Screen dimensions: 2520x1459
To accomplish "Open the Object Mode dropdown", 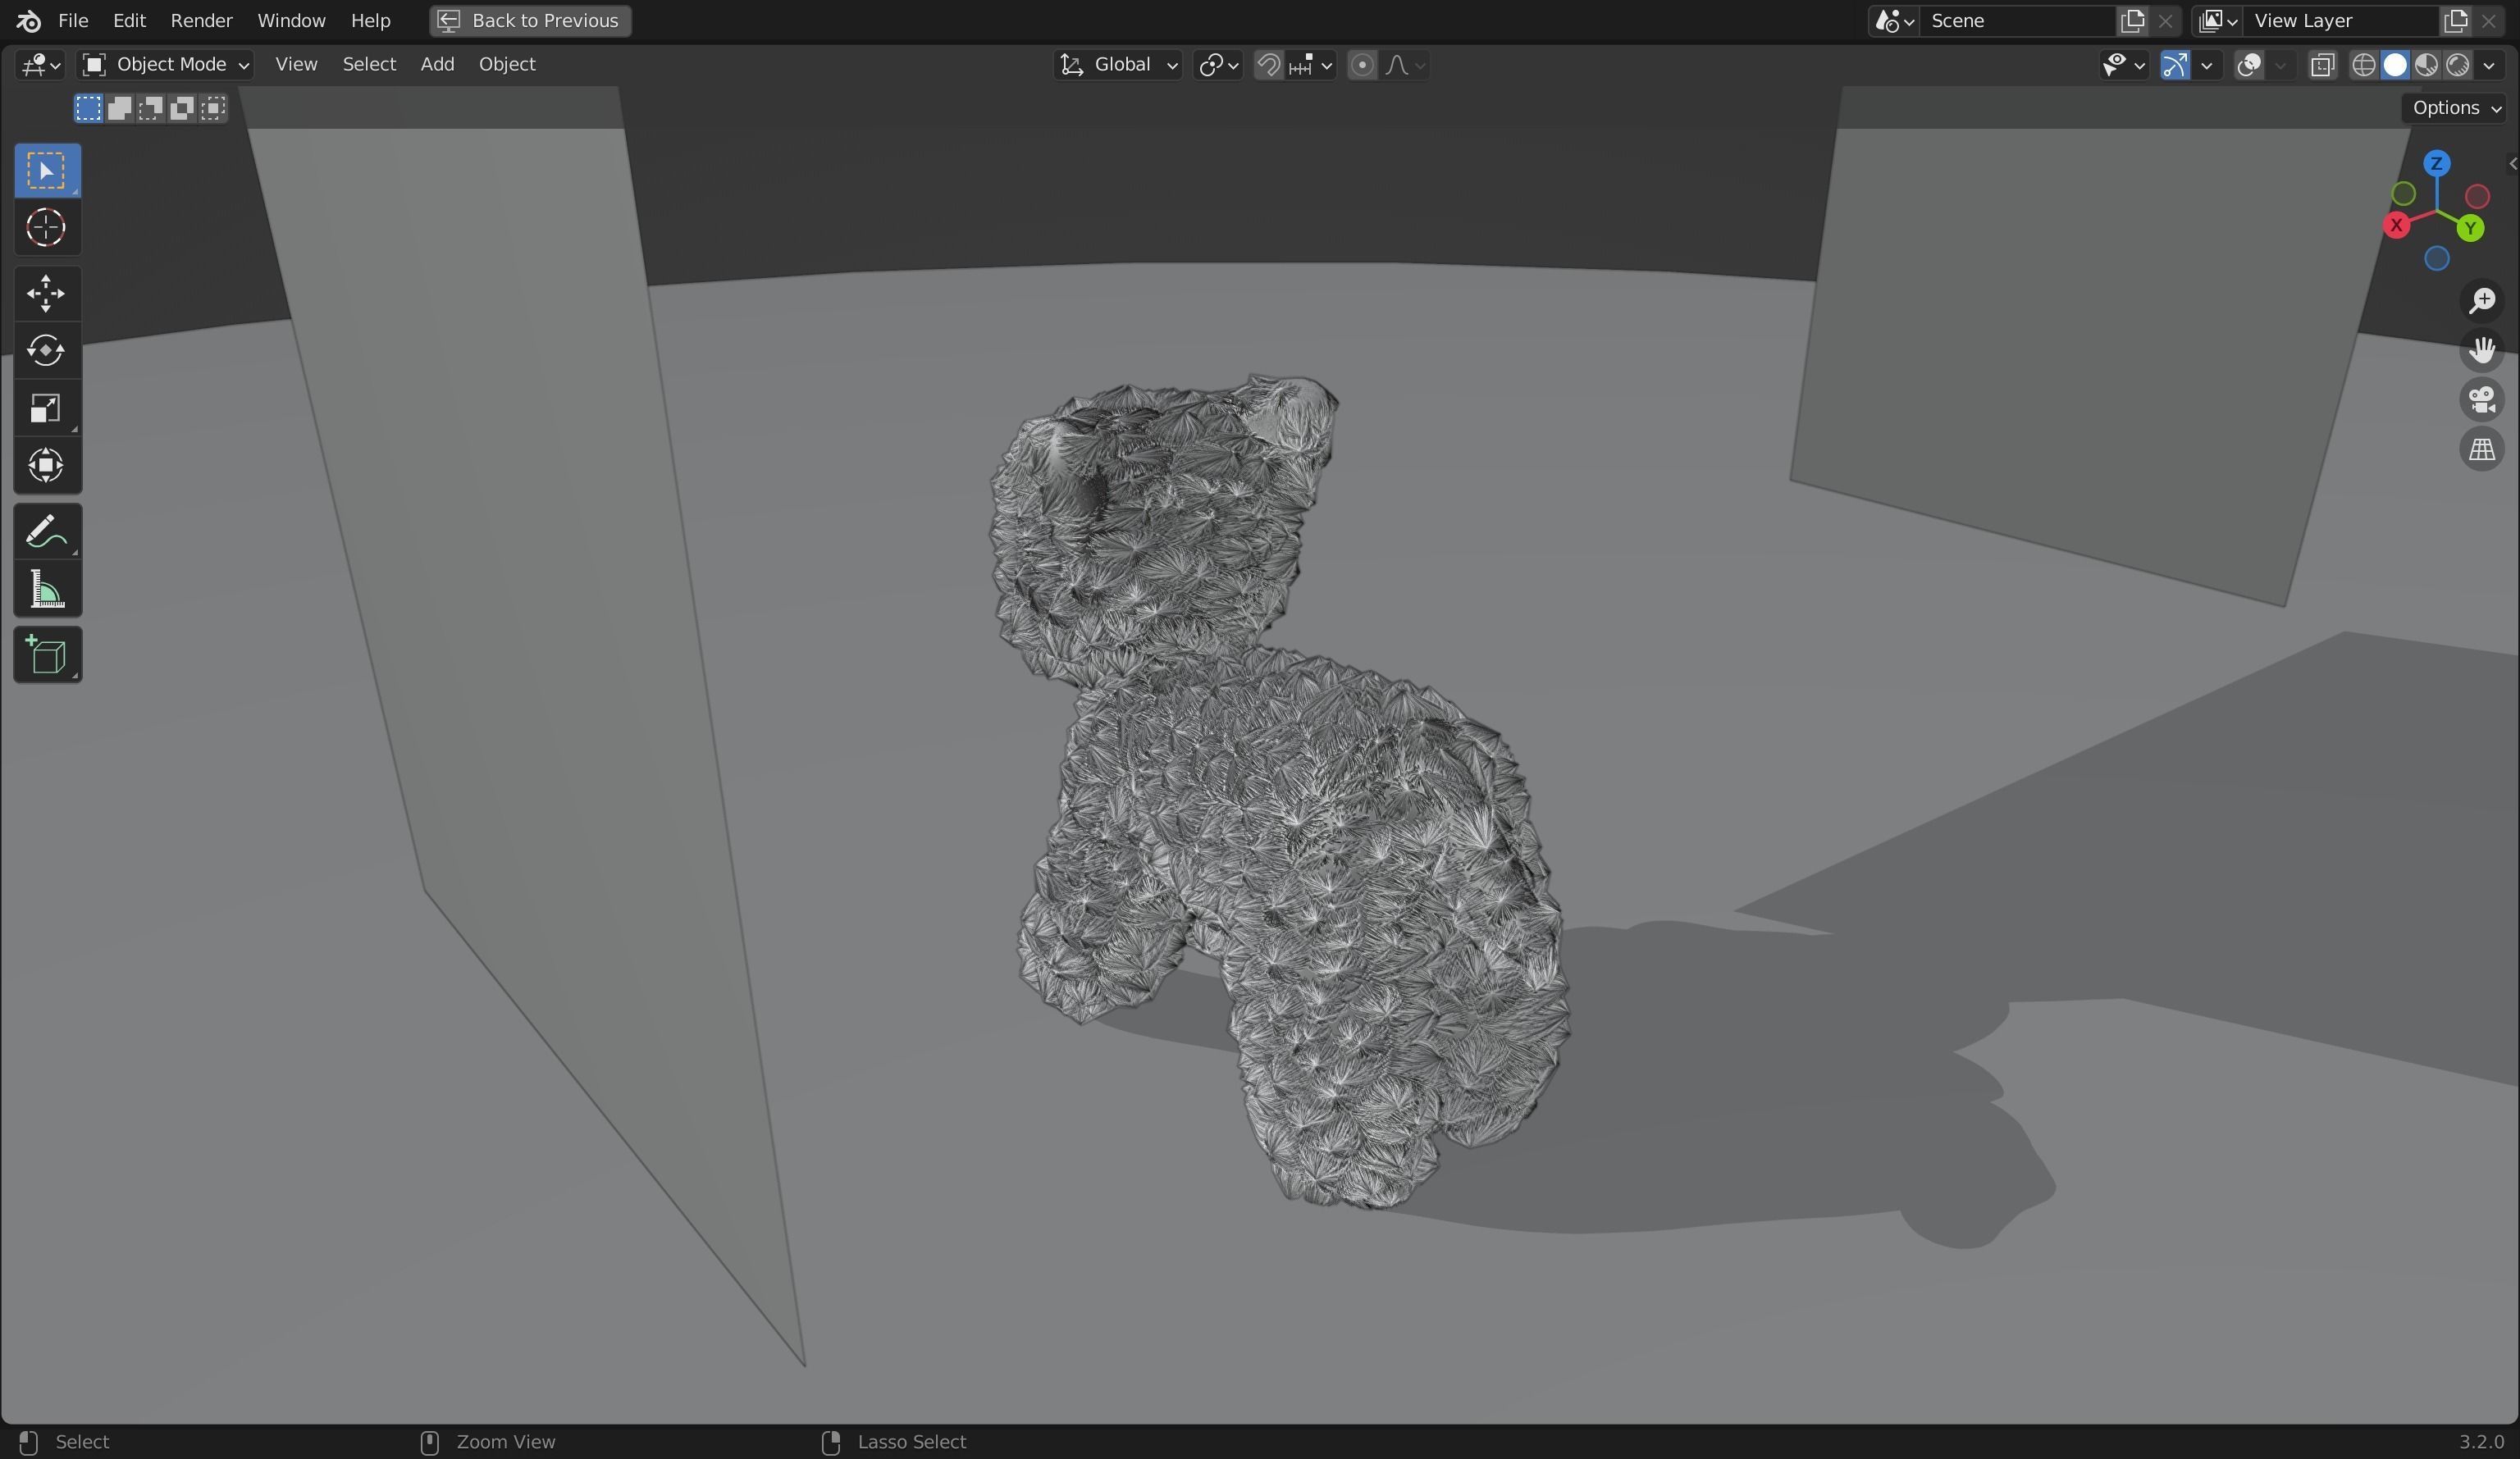I will pos(165,65).
